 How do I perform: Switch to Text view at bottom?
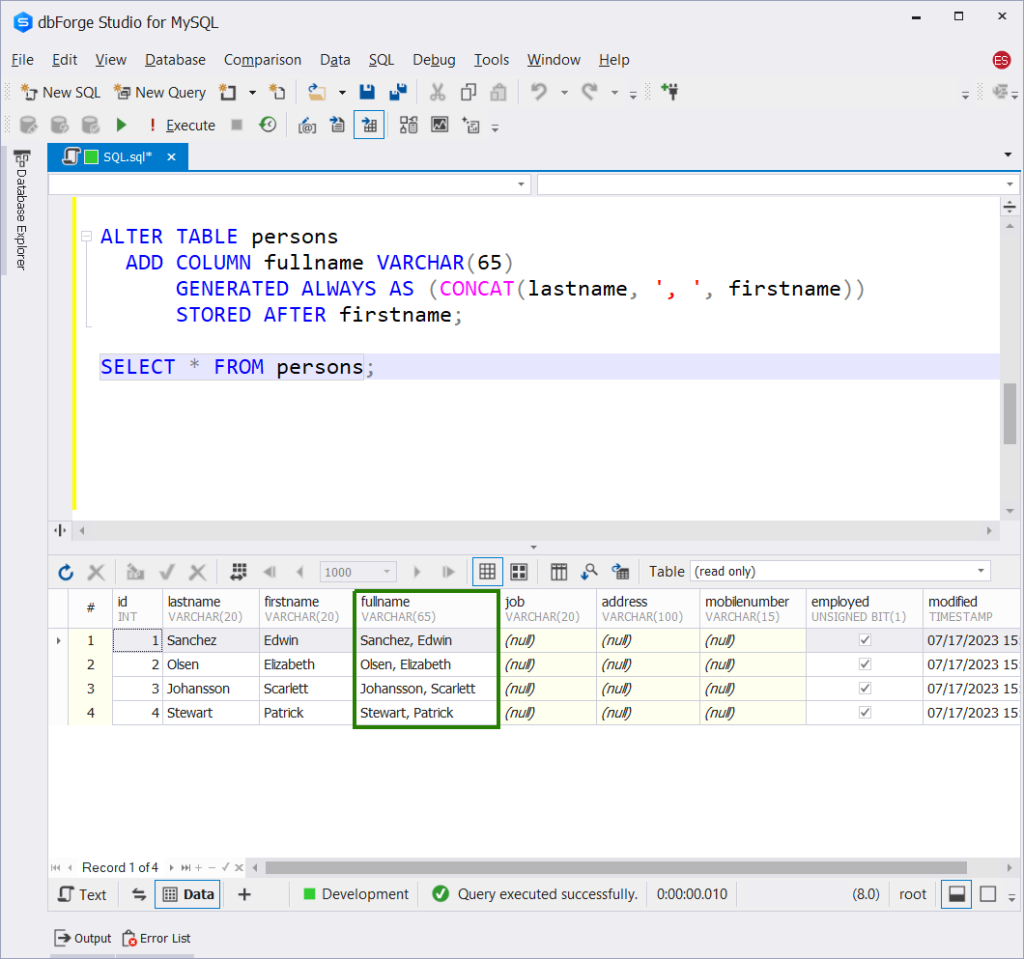pos(82,894)
